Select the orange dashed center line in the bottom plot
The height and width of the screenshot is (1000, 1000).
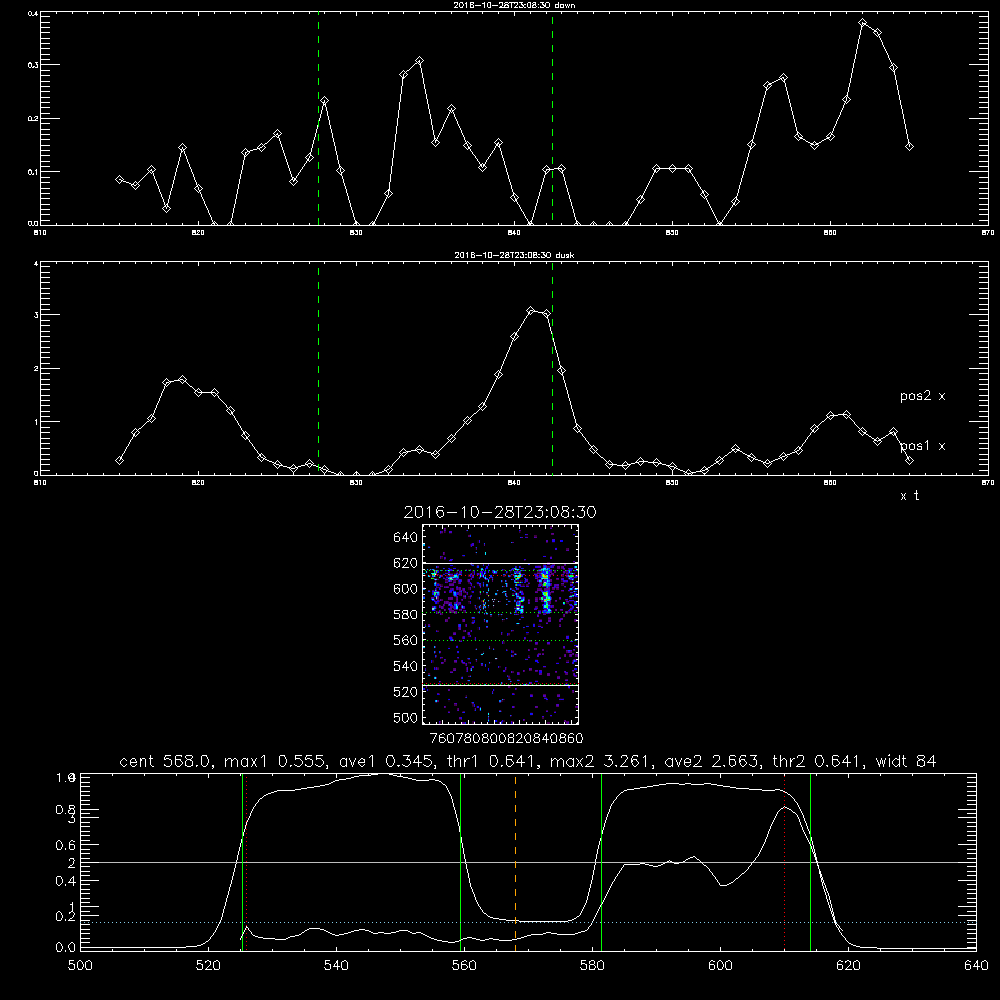pyautogui.click(x=515, y=861)
